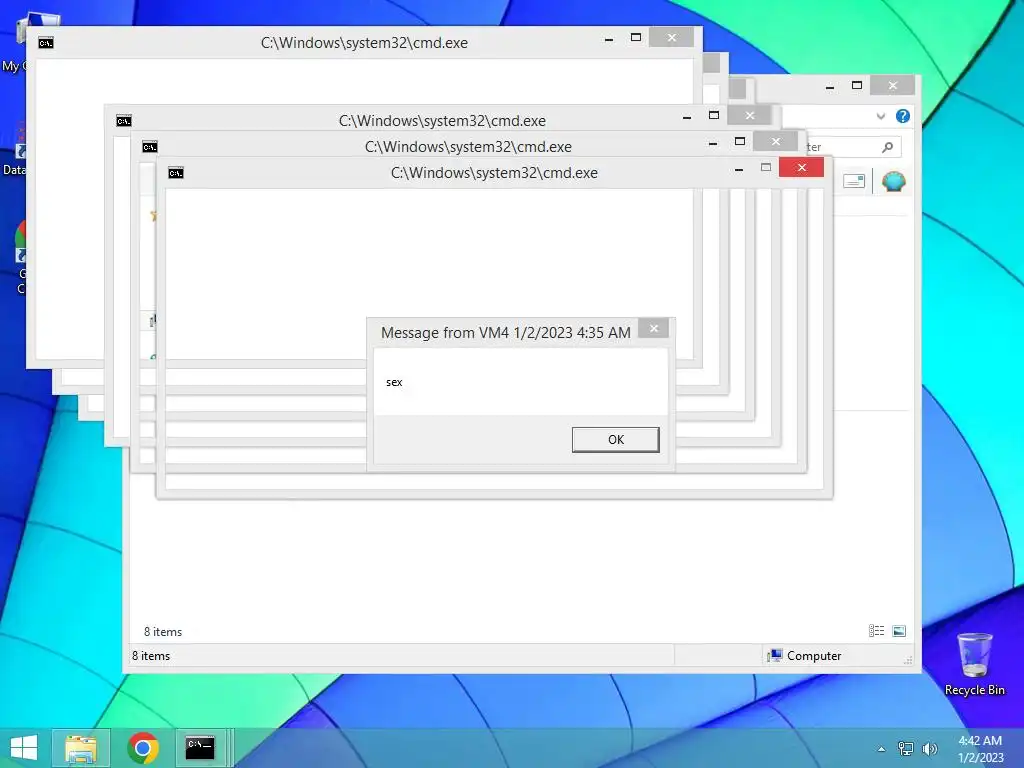1024x768 pixels.
Task: Open system menu icon of rearmost cmd window
Action: click(x=45, y=43)
